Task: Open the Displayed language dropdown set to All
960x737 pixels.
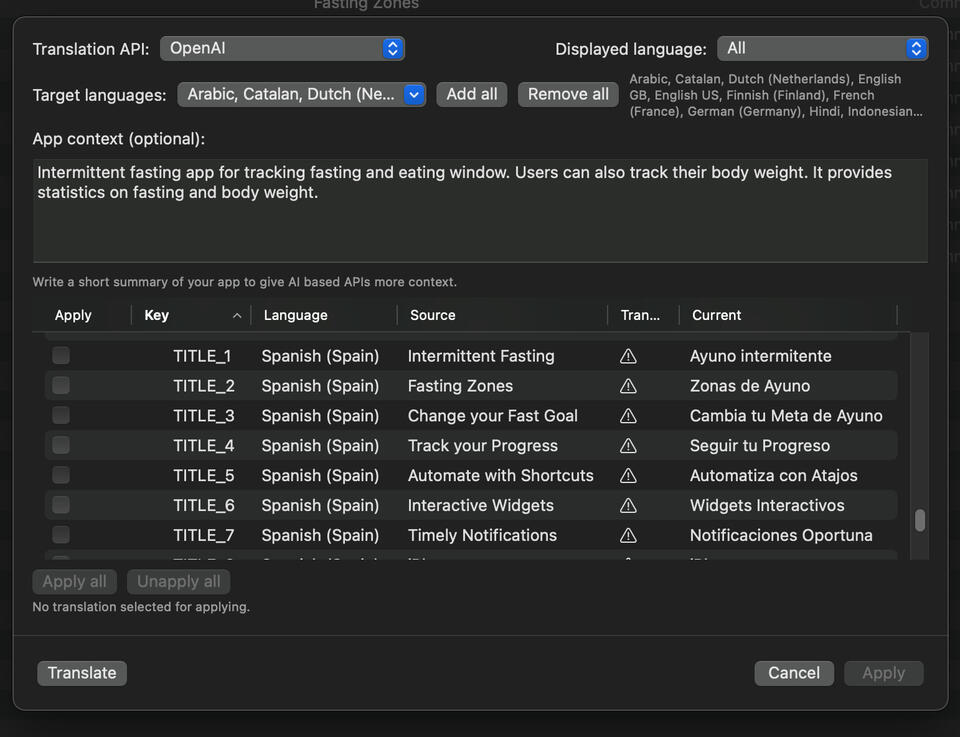Action: coord(822,48)
